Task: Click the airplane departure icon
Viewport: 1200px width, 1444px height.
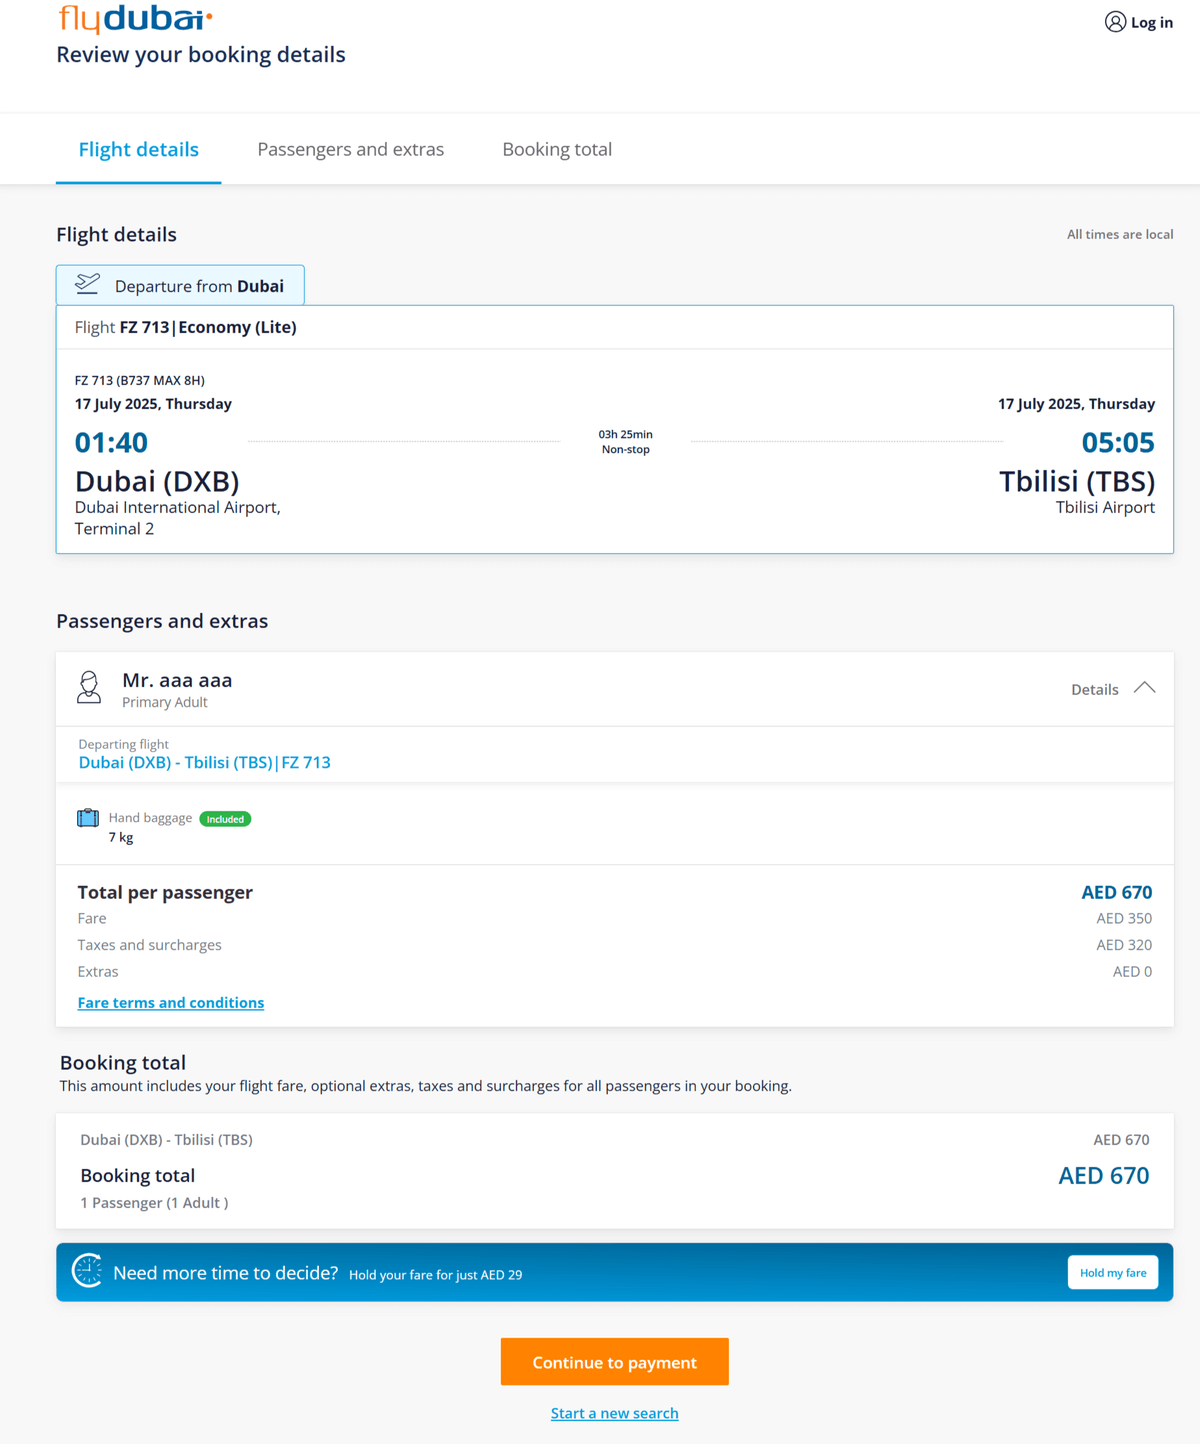Action: tap(88, 285)
